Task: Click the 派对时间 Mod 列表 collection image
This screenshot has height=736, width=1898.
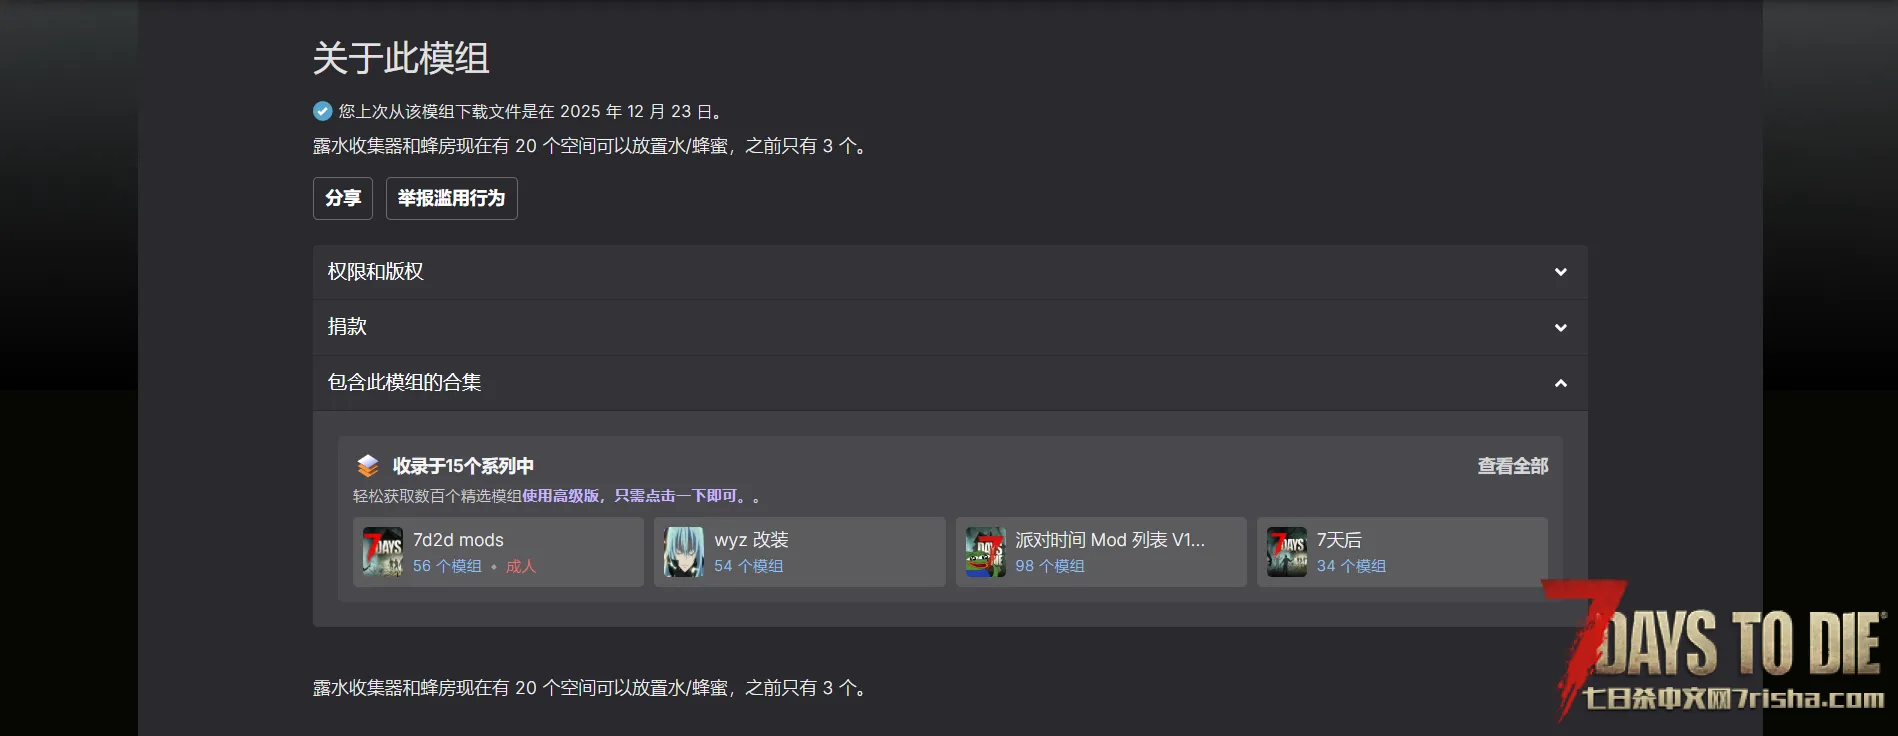Action: click(985, 552)
